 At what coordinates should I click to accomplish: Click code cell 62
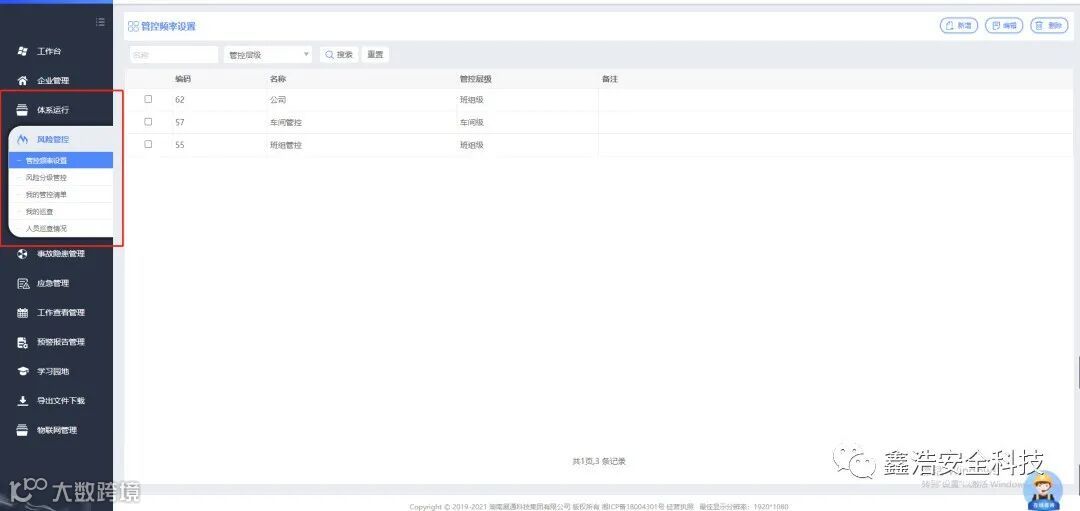tap(180, 100)
